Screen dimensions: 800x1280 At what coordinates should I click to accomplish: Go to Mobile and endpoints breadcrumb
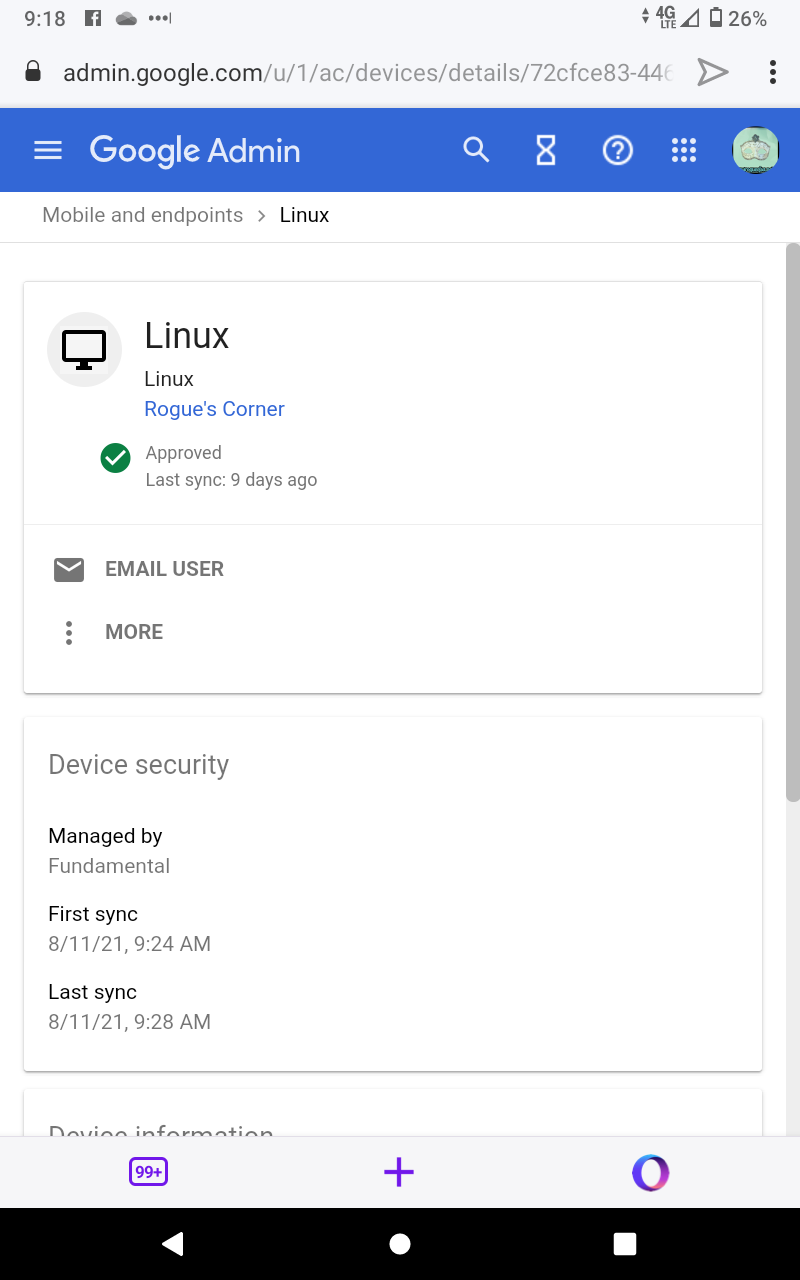coord(142,215)
